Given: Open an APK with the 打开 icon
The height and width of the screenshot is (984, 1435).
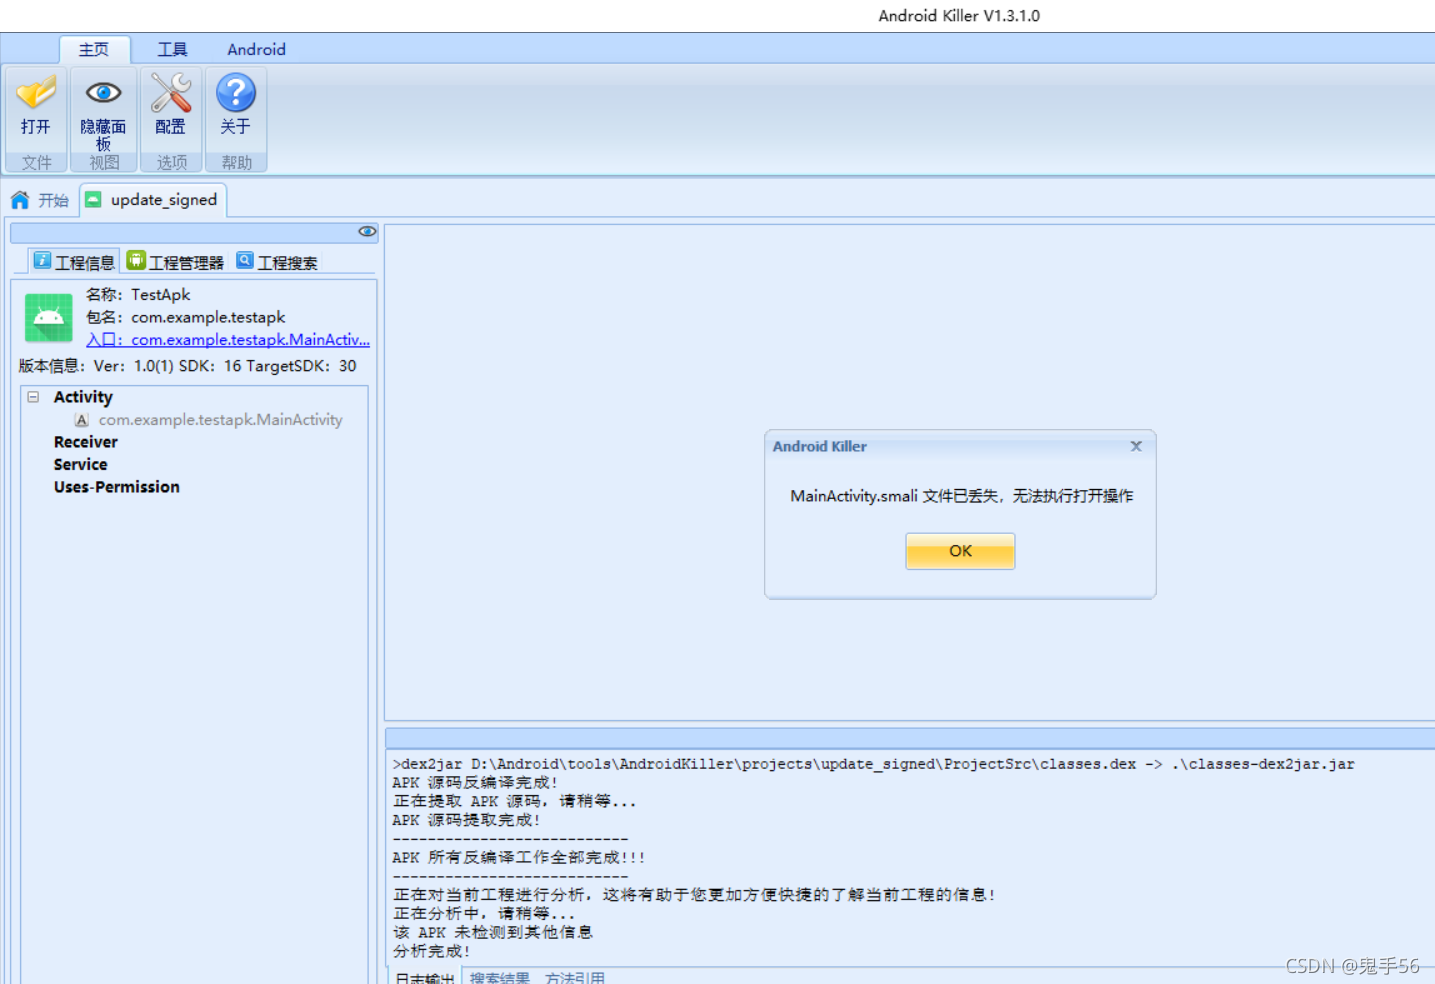Looking at the screenshot, I should (x=36, y=93).
